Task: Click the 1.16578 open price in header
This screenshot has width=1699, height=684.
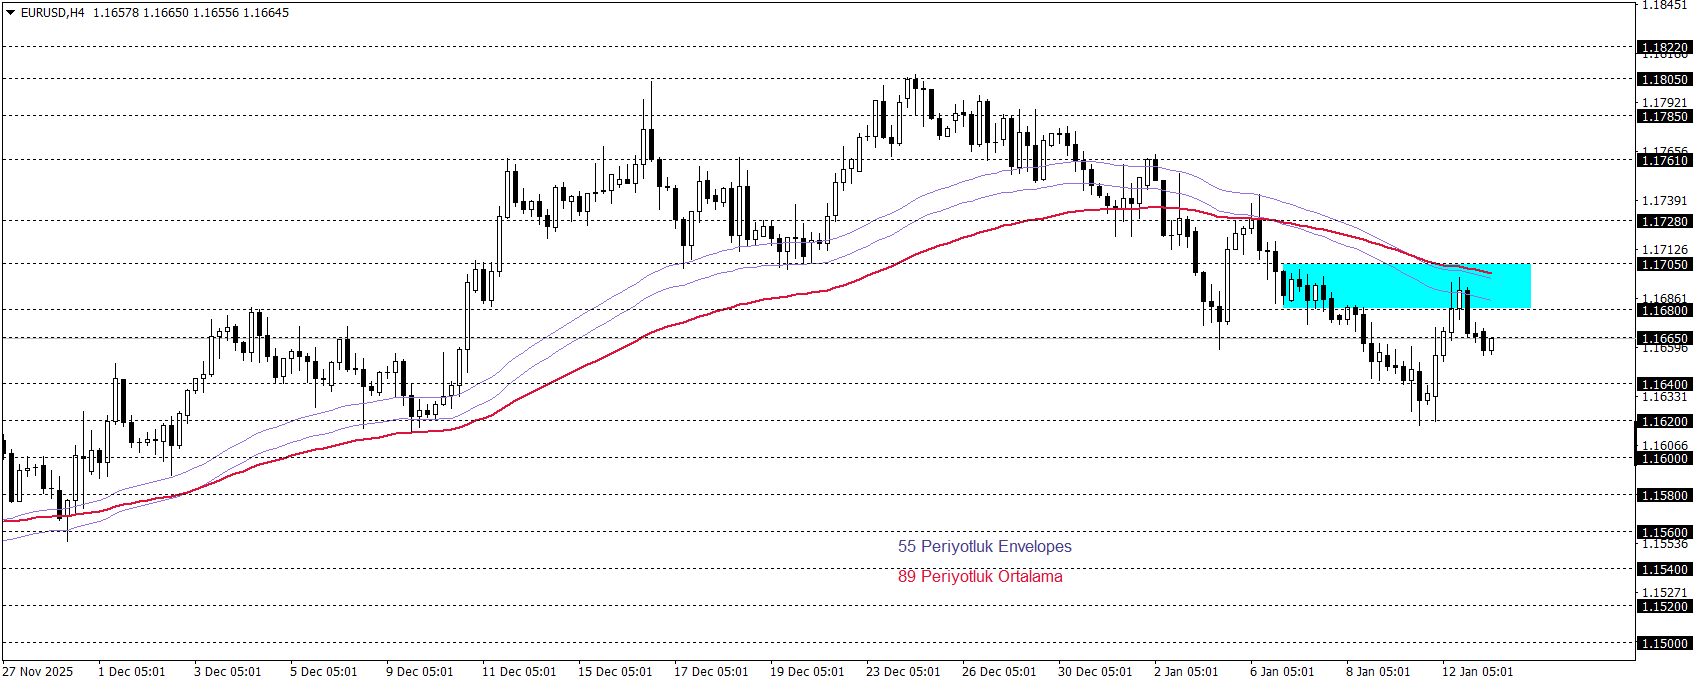Action: 116,13
